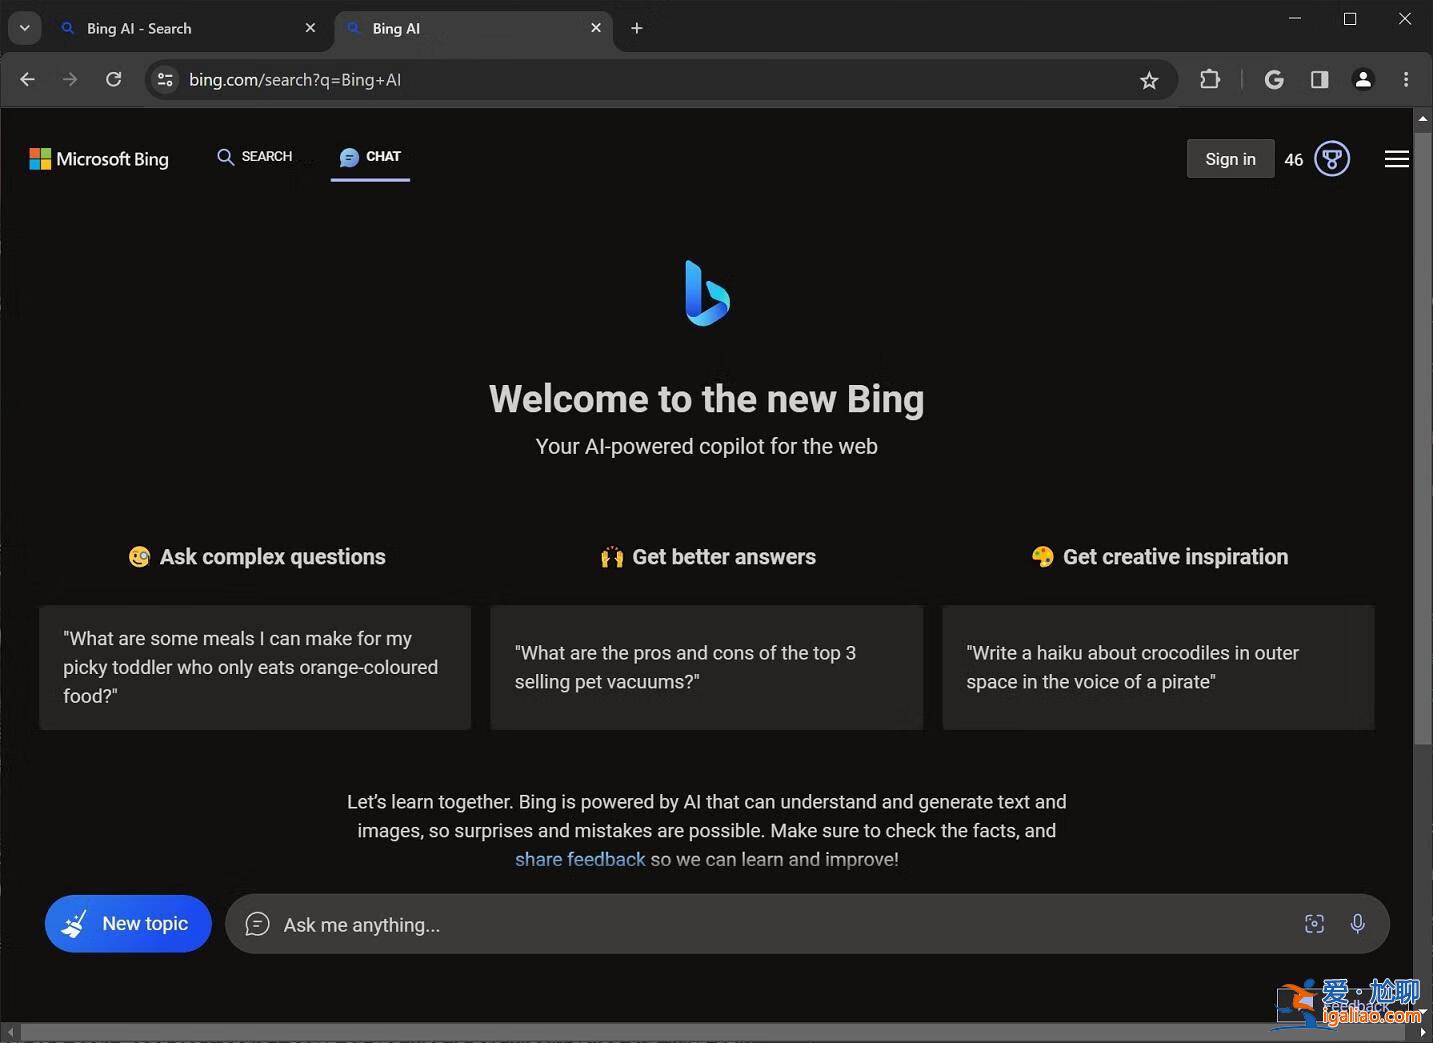Bookmark this page with the star icon

point(1149,79)
